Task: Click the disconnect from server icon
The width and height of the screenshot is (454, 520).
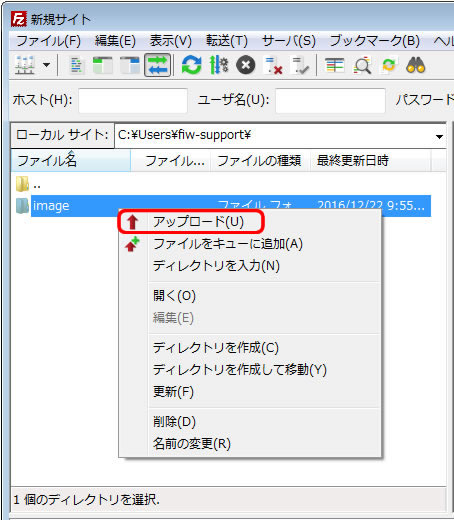Action: pos(273,65)
